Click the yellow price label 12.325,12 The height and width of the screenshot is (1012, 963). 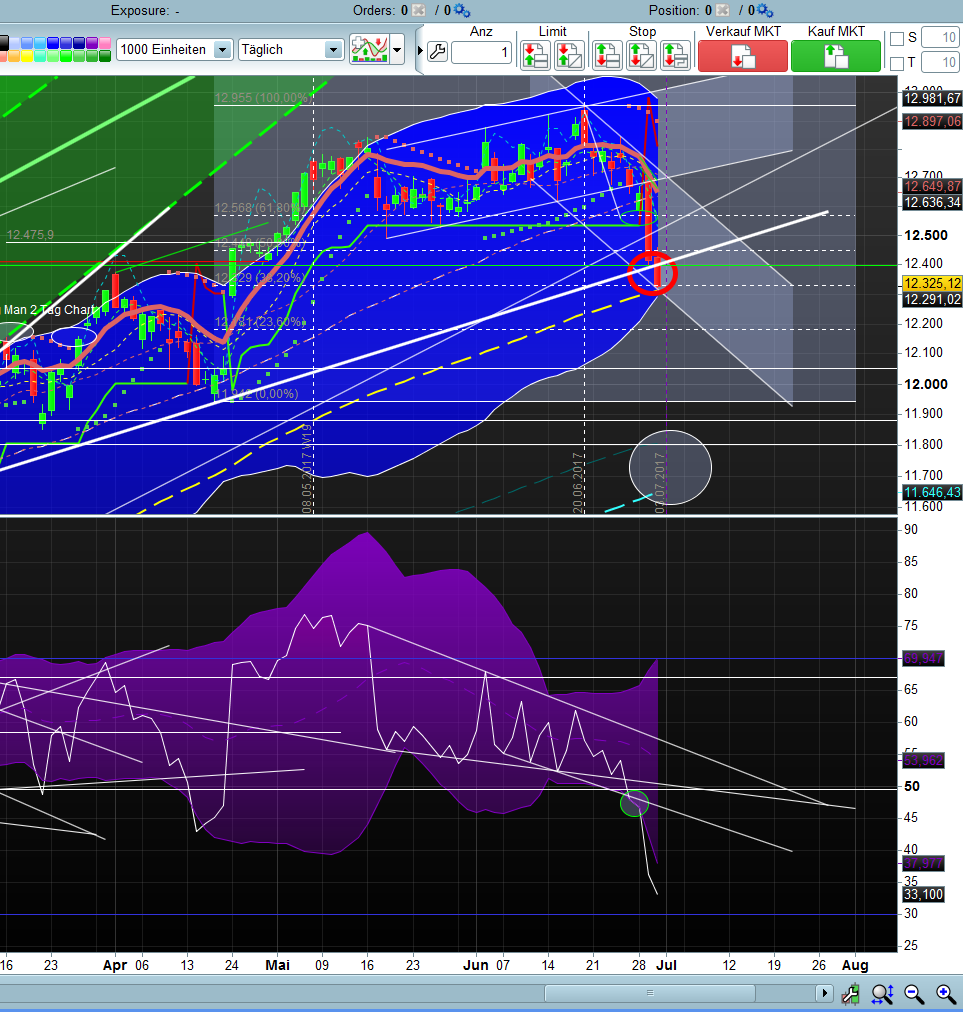pyautogui.click(x=933, y=283)
